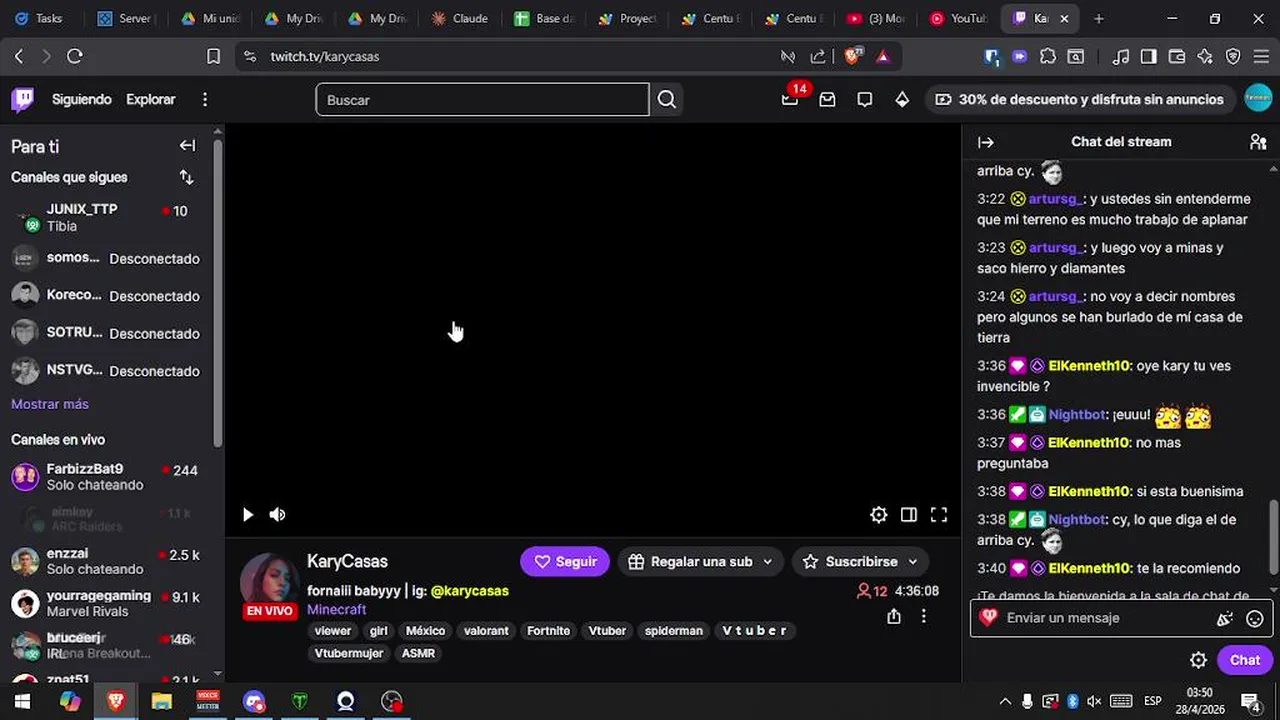The image size is (1280, 720).
Task: Click the address bar URL
Action: (x=325, y=57)
